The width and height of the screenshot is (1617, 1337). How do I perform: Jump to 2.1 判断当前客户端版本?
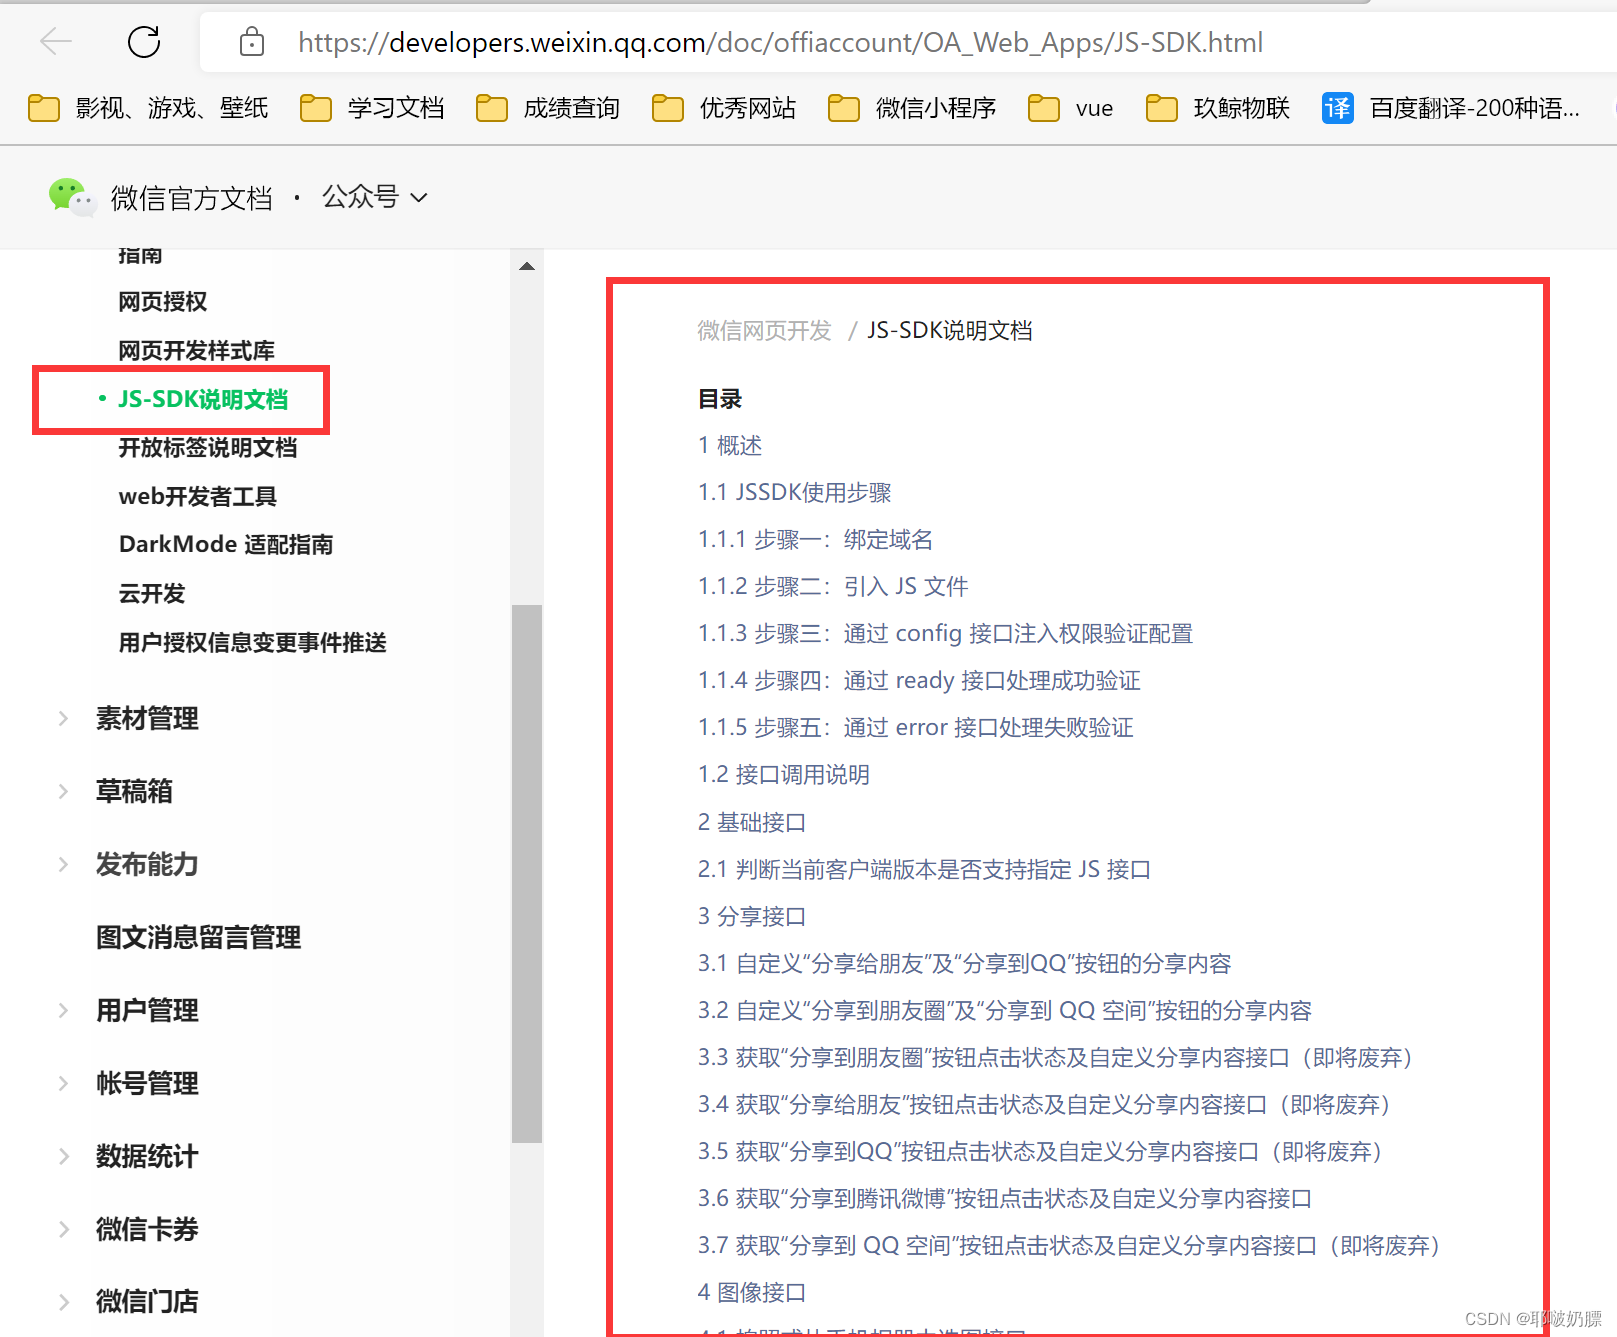[x=924, y=869]
